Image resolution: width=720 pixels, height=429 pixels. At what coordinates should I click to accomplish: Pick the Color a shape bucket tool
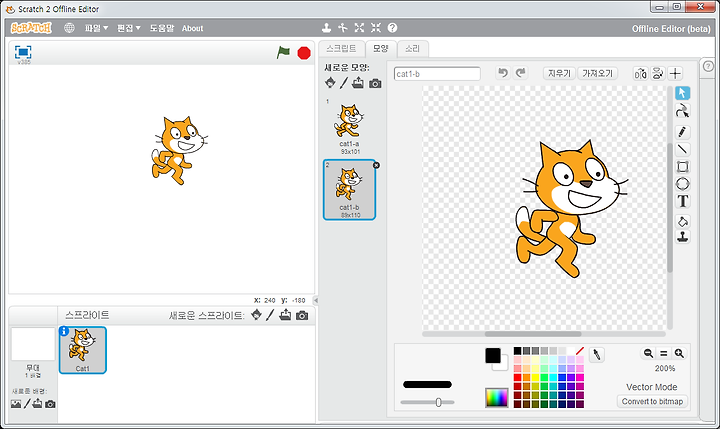click(x=682, y=222)
